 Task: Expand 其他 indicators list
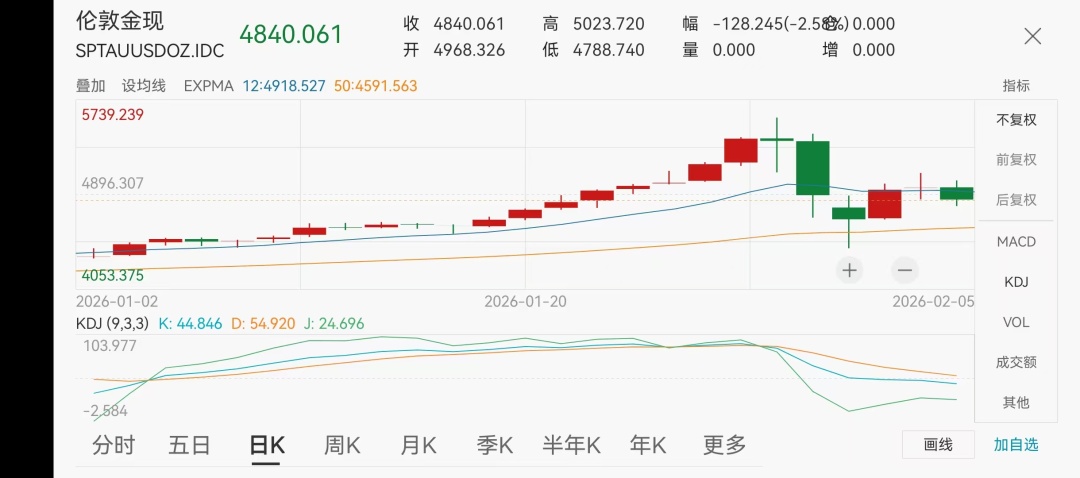coord(1016,403)
